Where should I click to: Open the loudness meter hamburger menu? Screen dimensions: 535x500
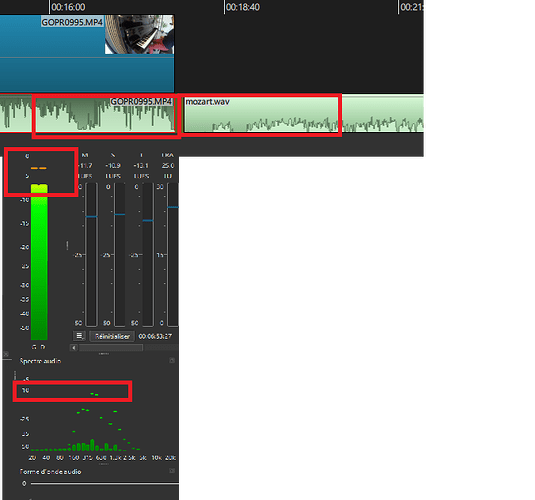[x=79, y=336]
